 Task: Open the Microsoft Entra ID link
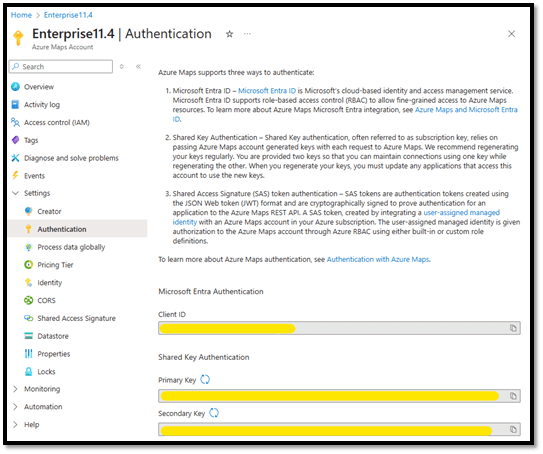(x=267, y=91)
